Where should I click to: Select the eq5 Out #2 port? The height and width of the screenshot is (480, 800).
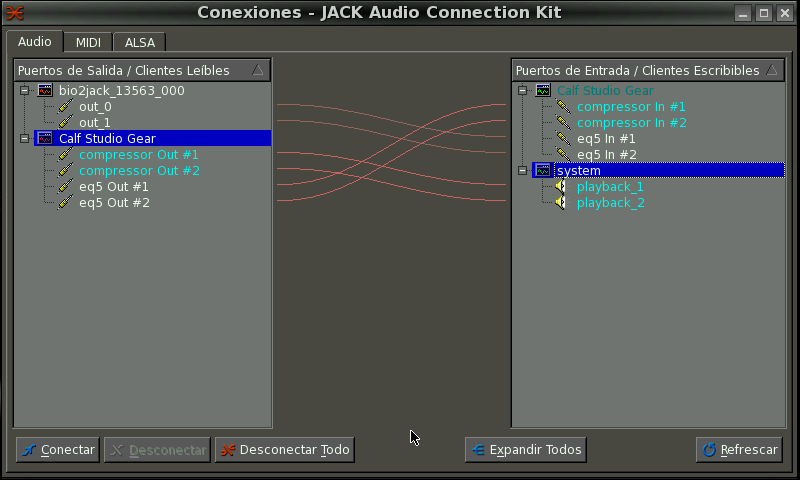[x=114, y=203]
